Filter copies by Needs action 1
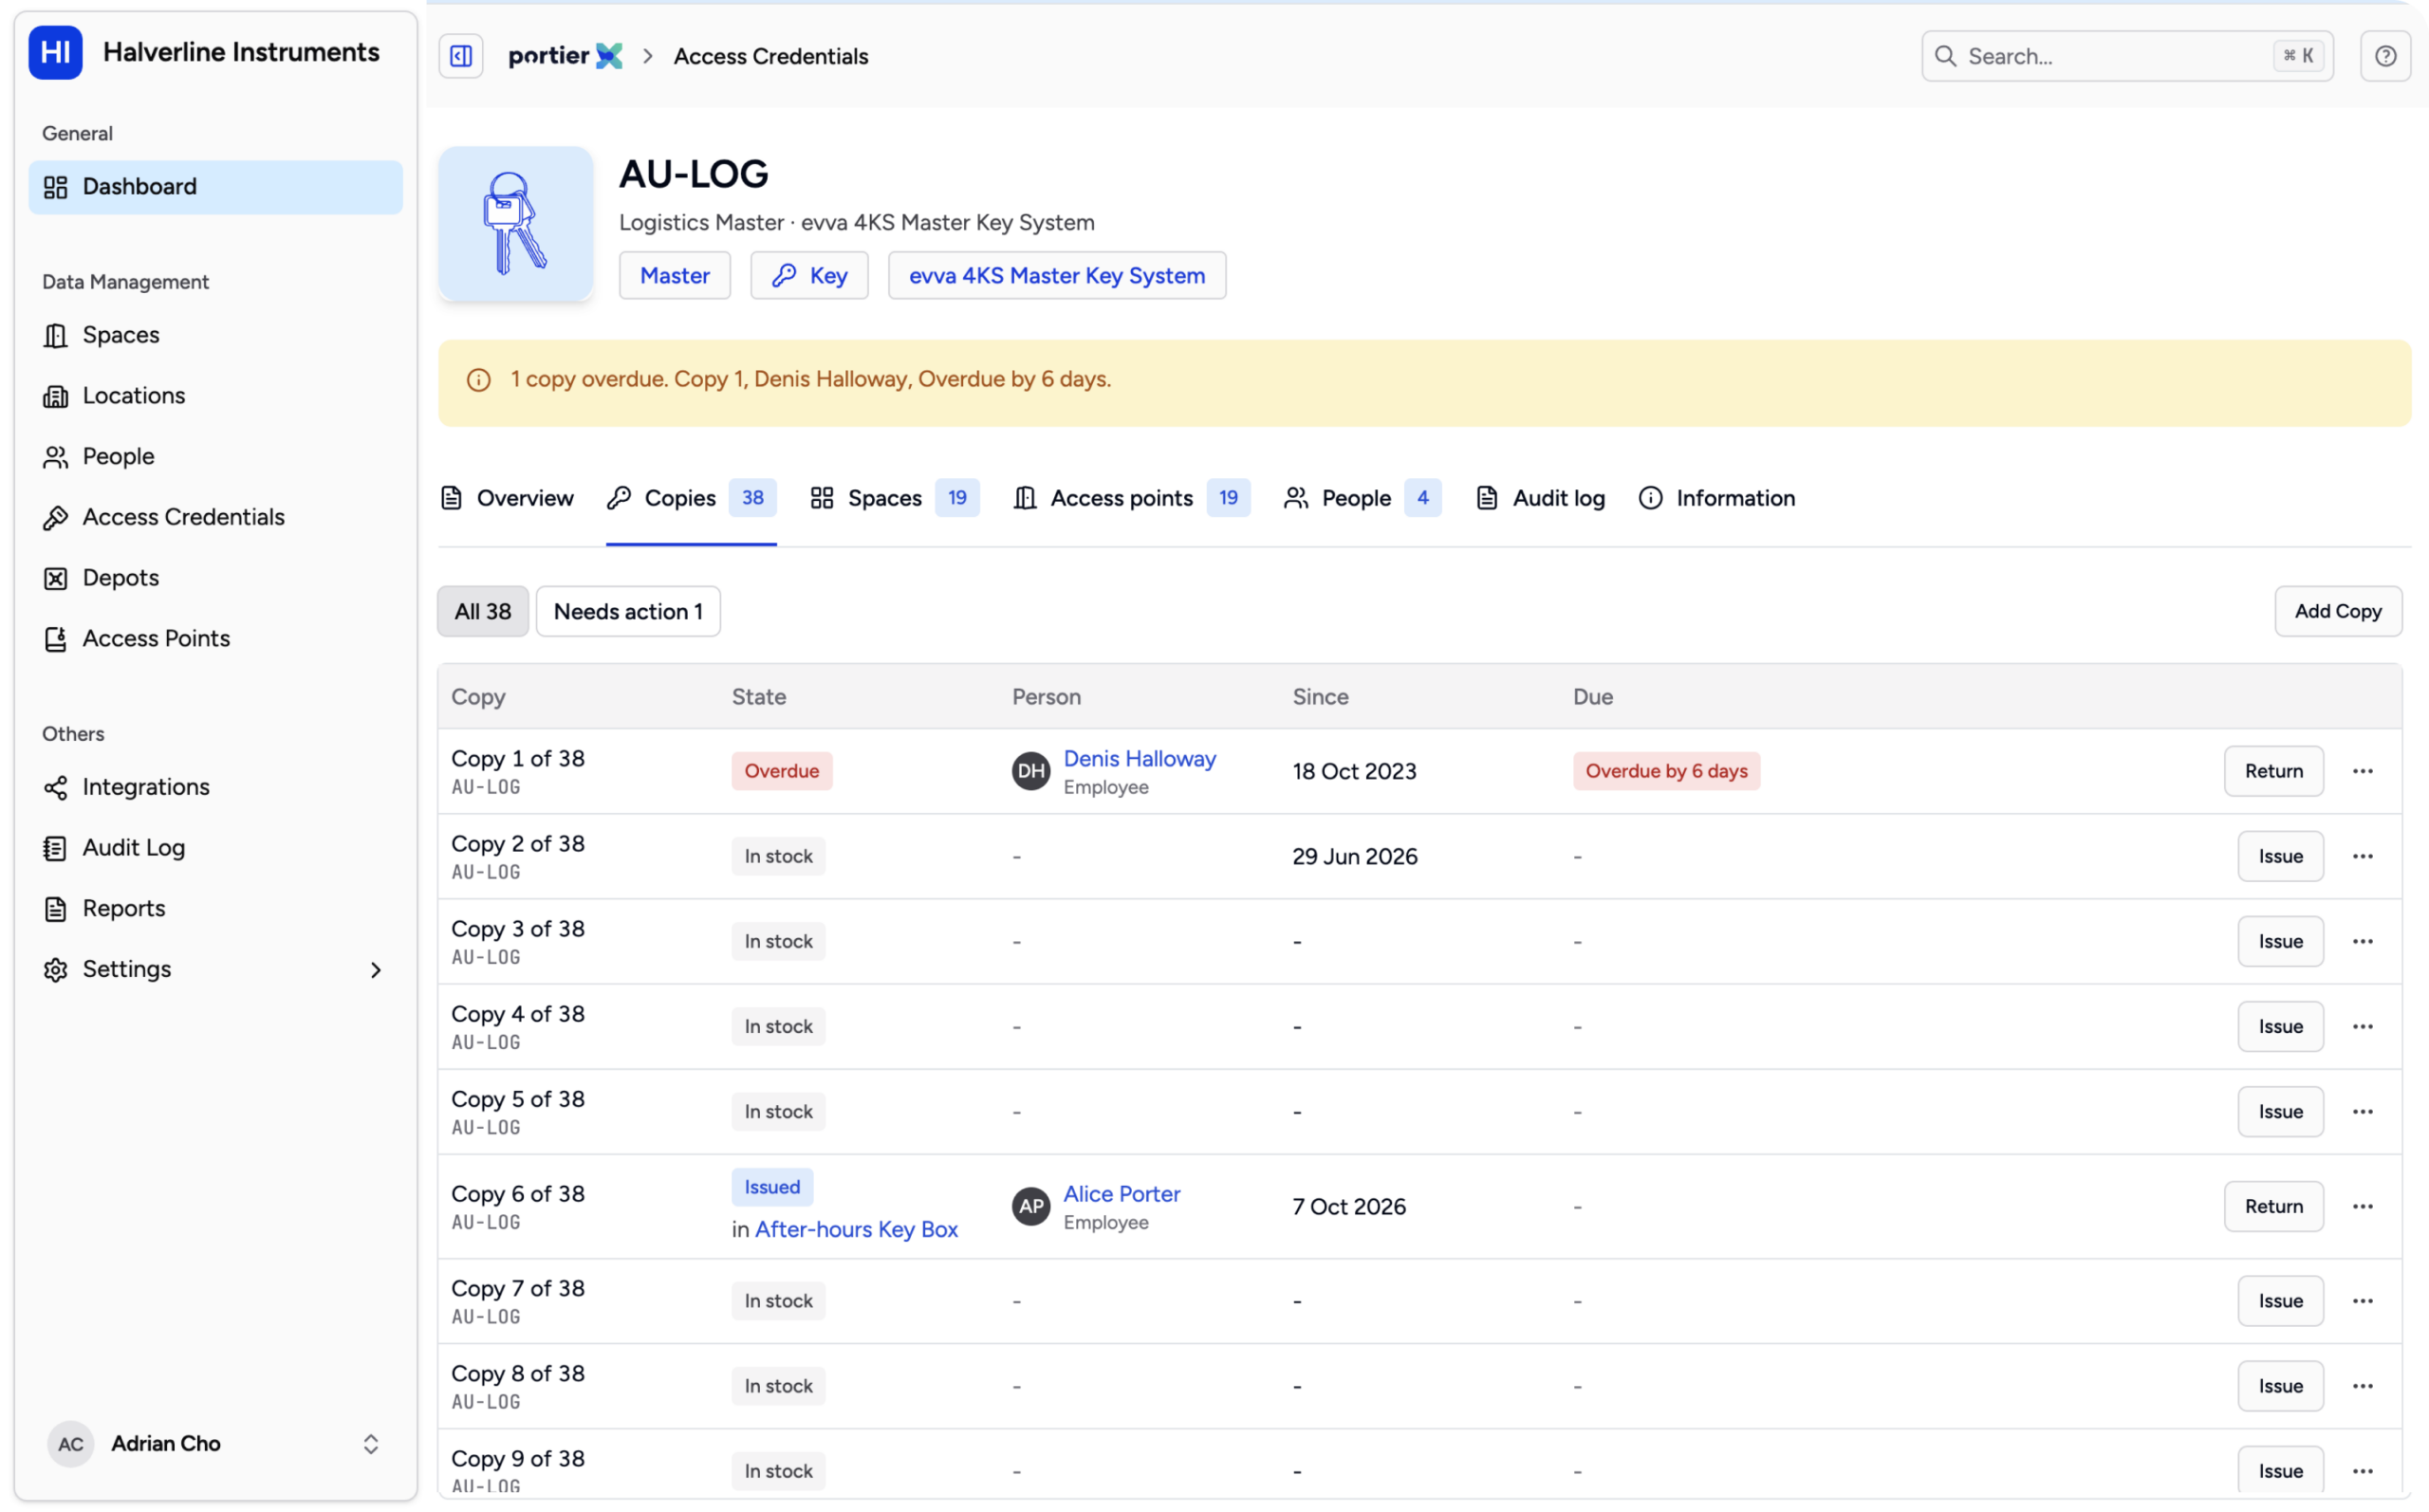Screen dimensions: 2429x1512 pos(628,612)
